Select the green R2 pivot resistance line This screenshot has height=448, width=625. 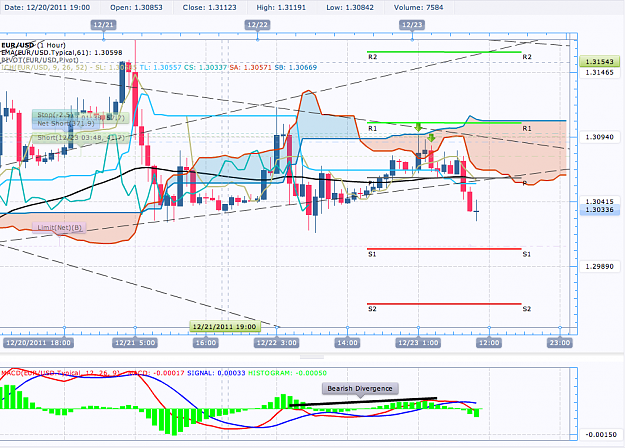point(444,52)
